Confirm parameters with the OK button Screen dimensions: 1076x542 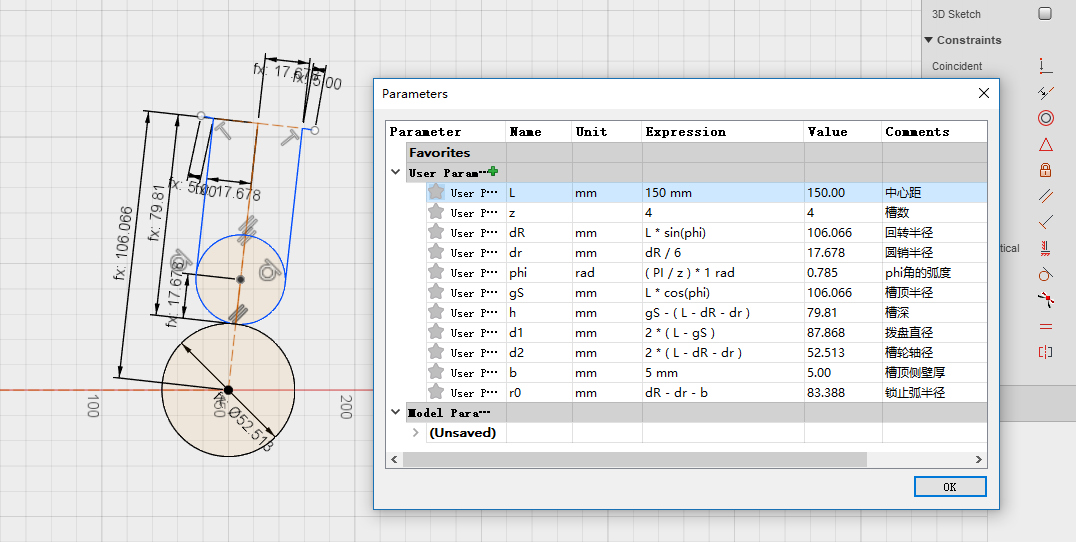click(x=950, y=486)
